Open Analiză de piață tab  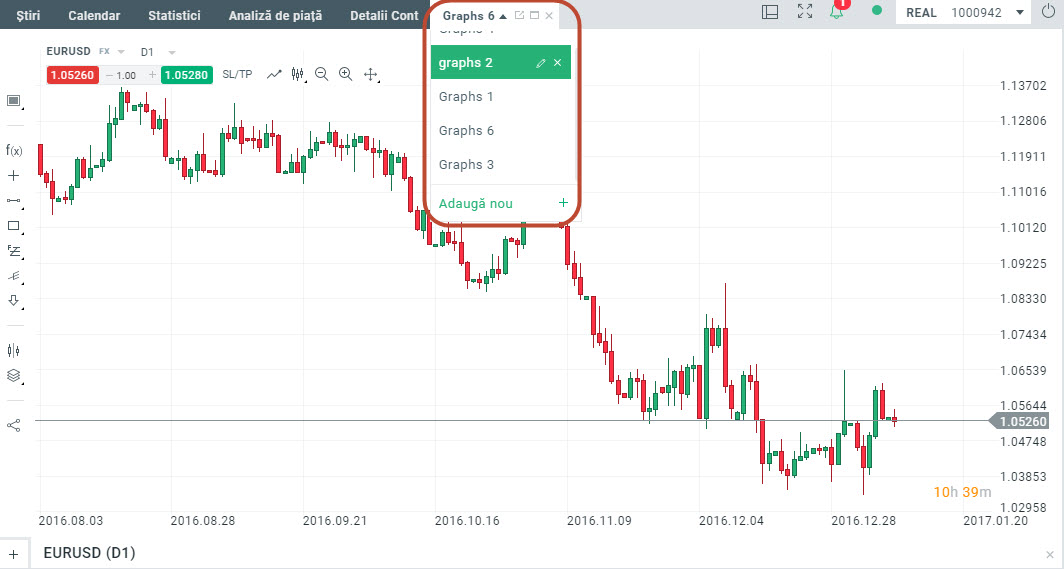click(x=276, y=15)
